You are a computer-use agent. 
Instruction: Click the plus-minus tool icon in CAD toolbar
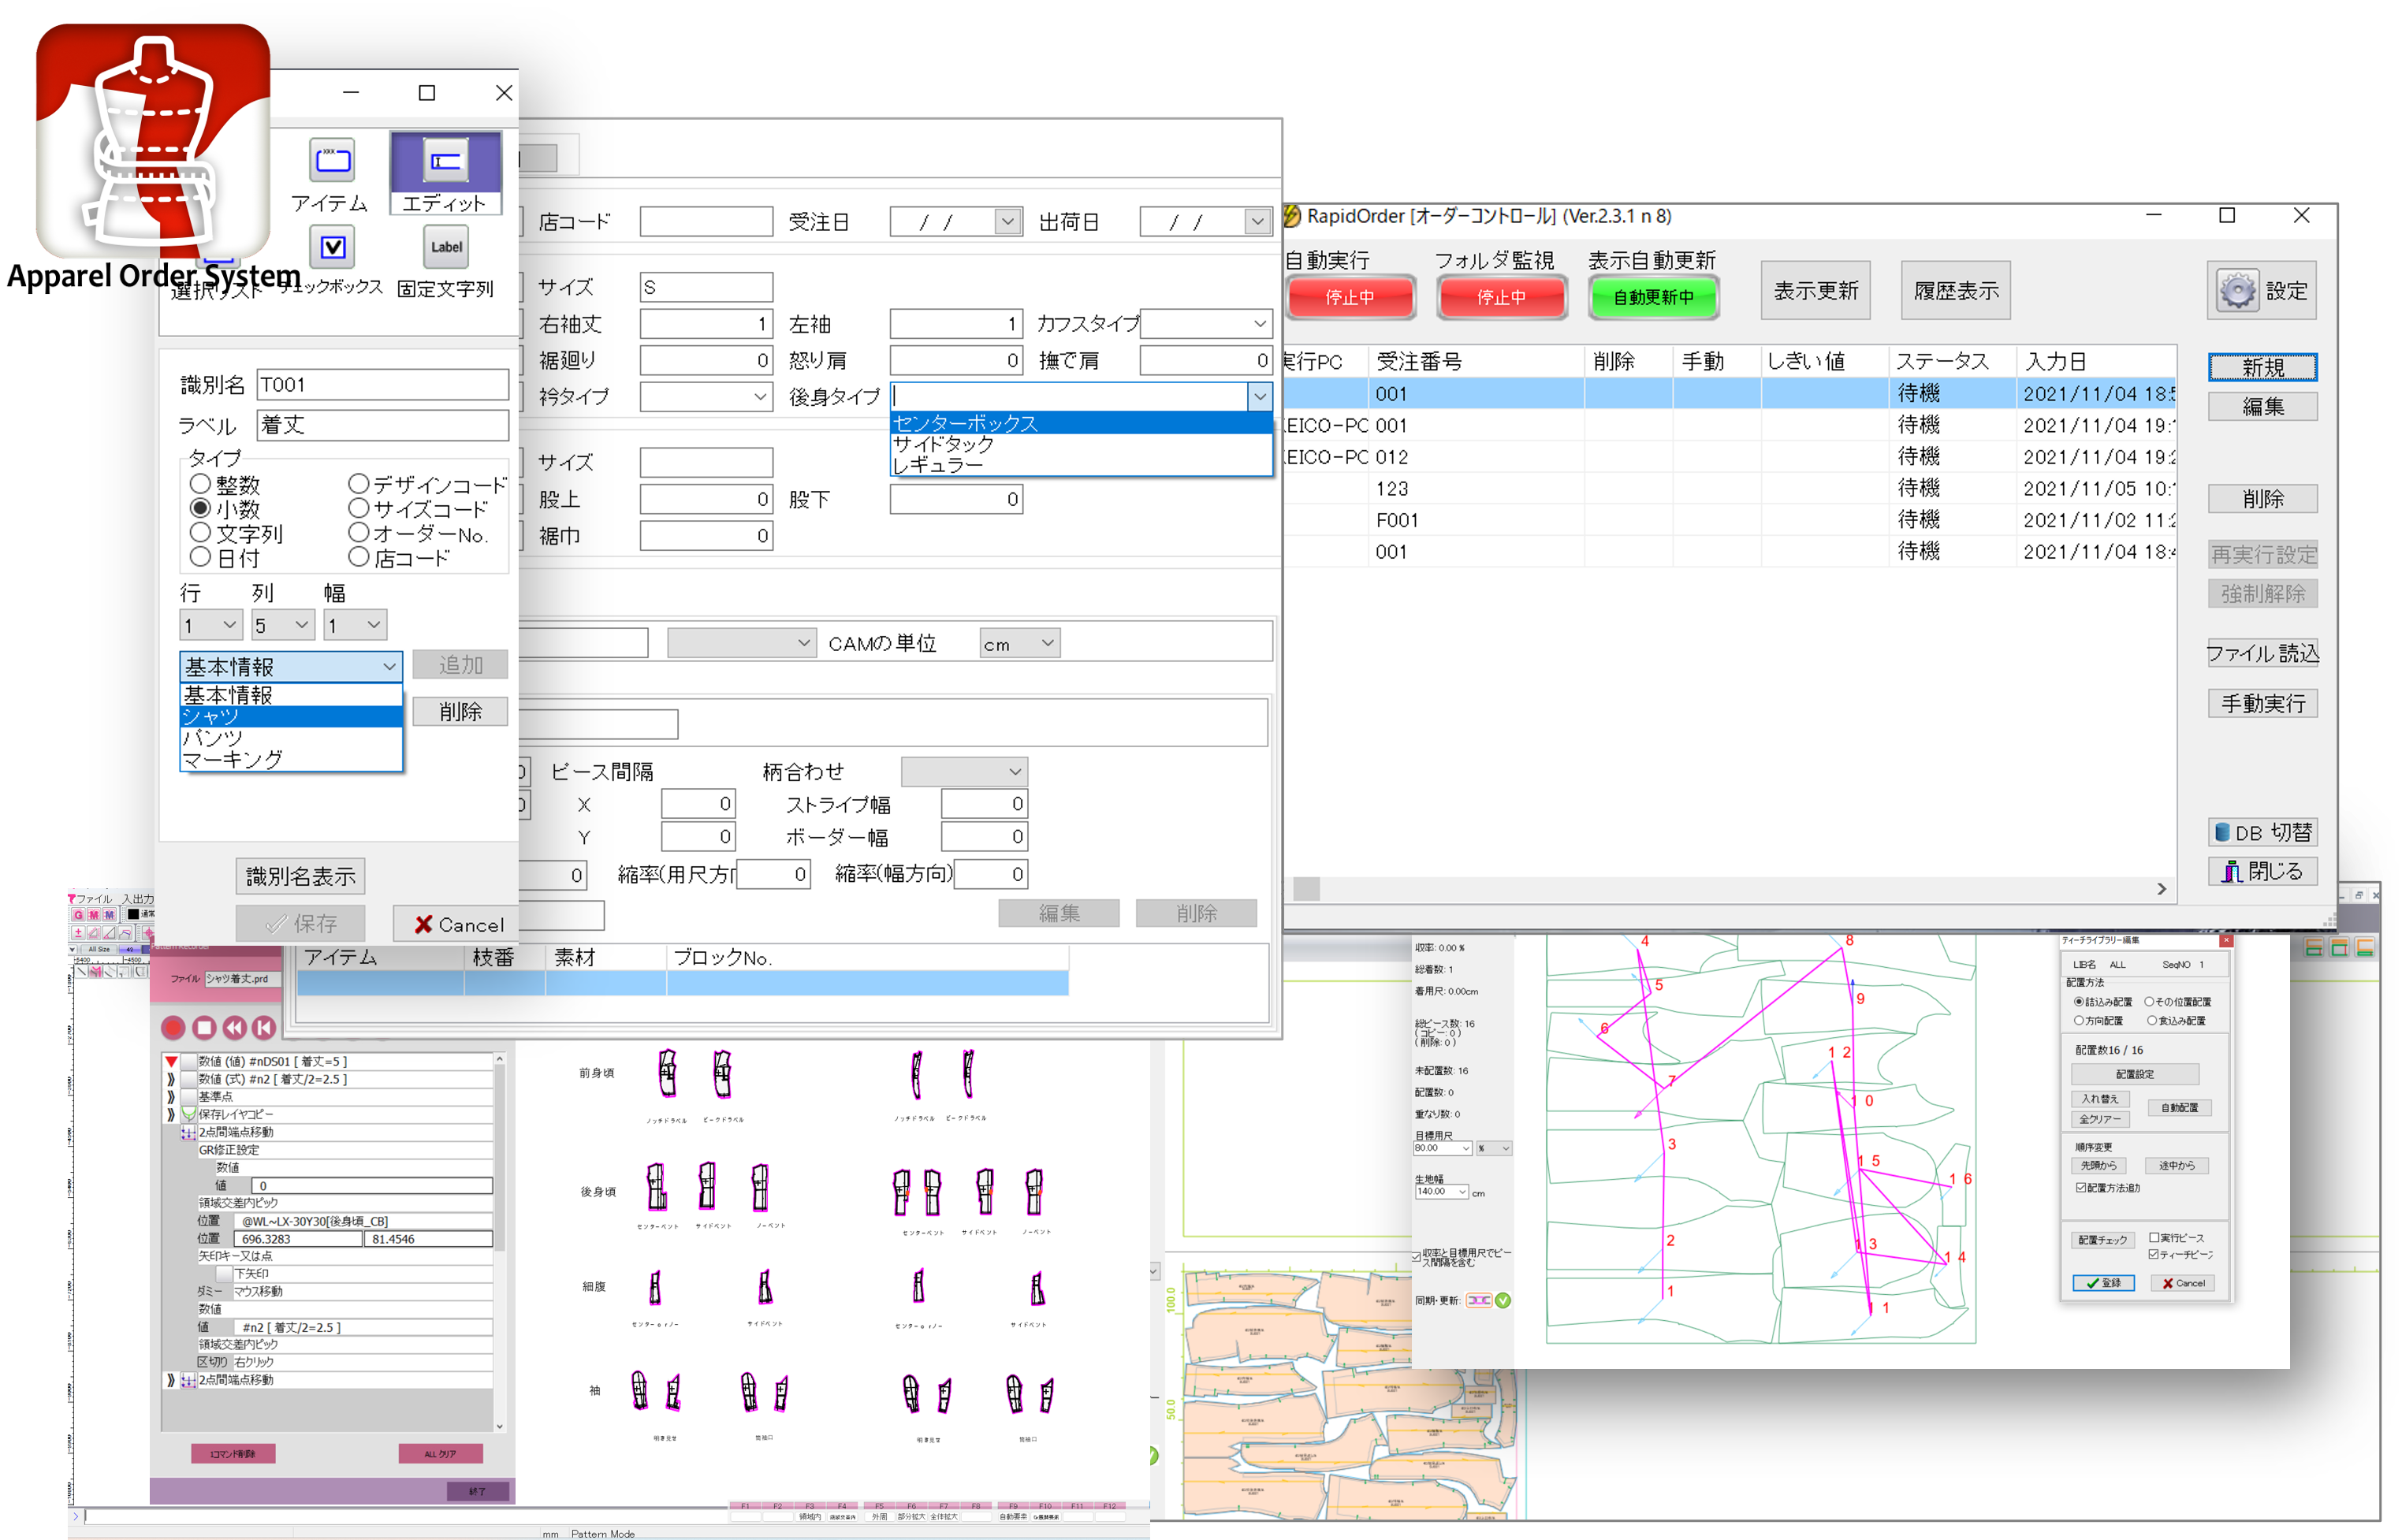point(78,932)
